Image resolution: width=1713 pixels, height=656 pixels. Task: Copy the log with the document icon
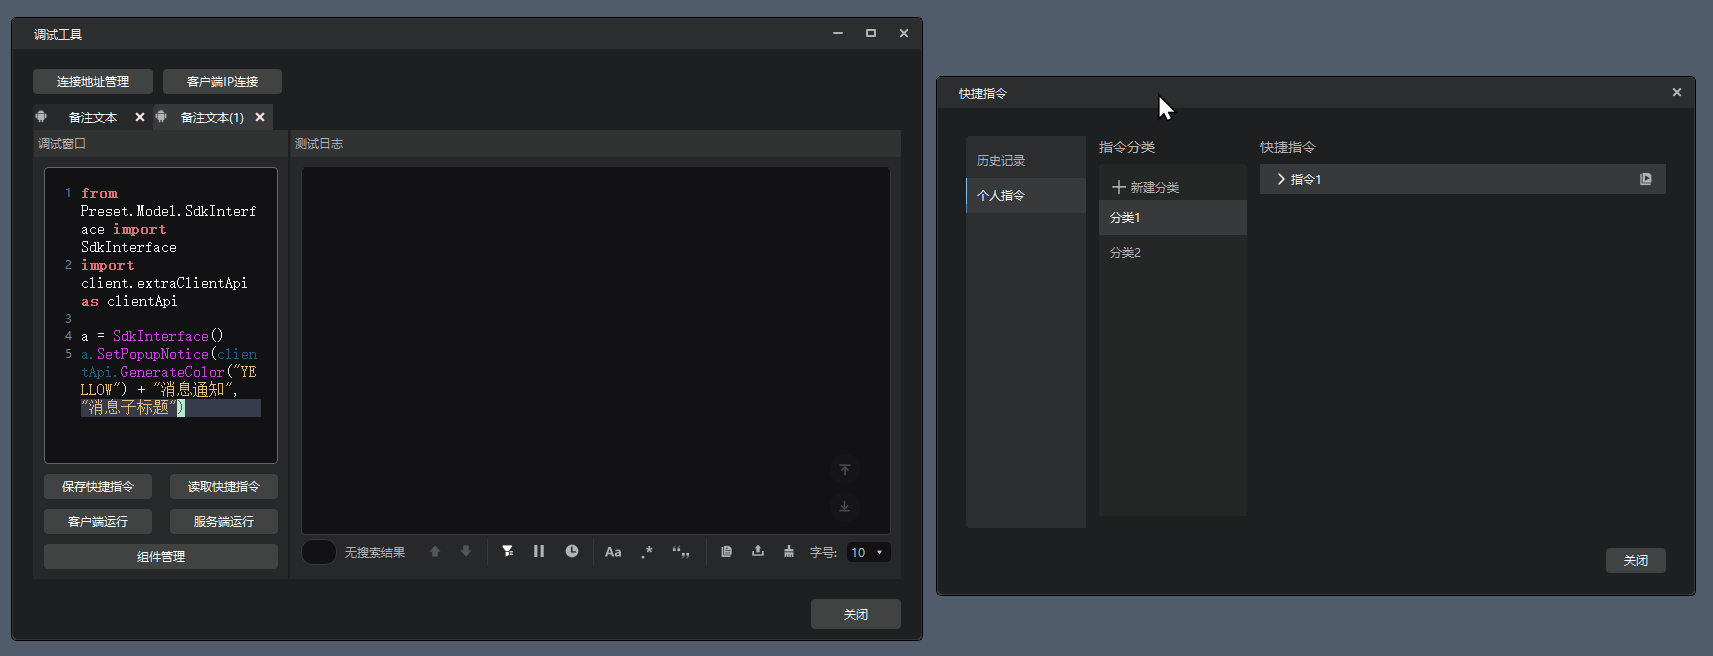coord(726,551)
